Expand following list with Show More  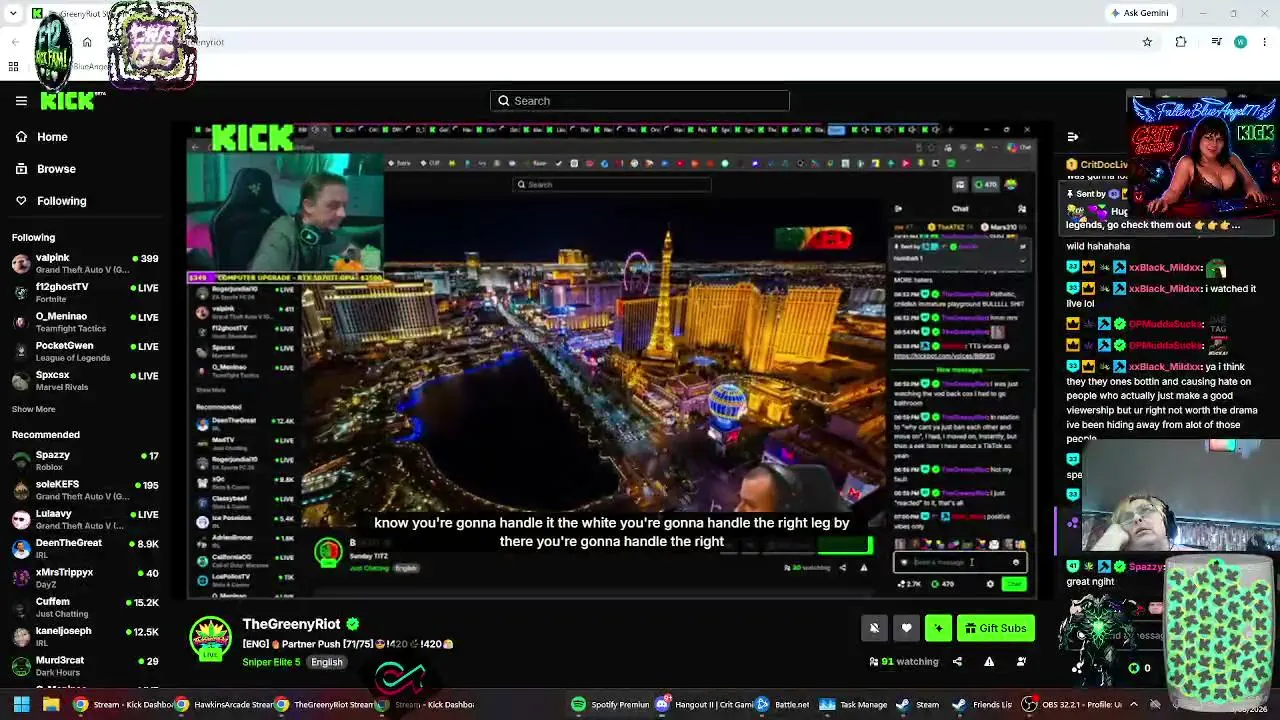pos(33,409)
